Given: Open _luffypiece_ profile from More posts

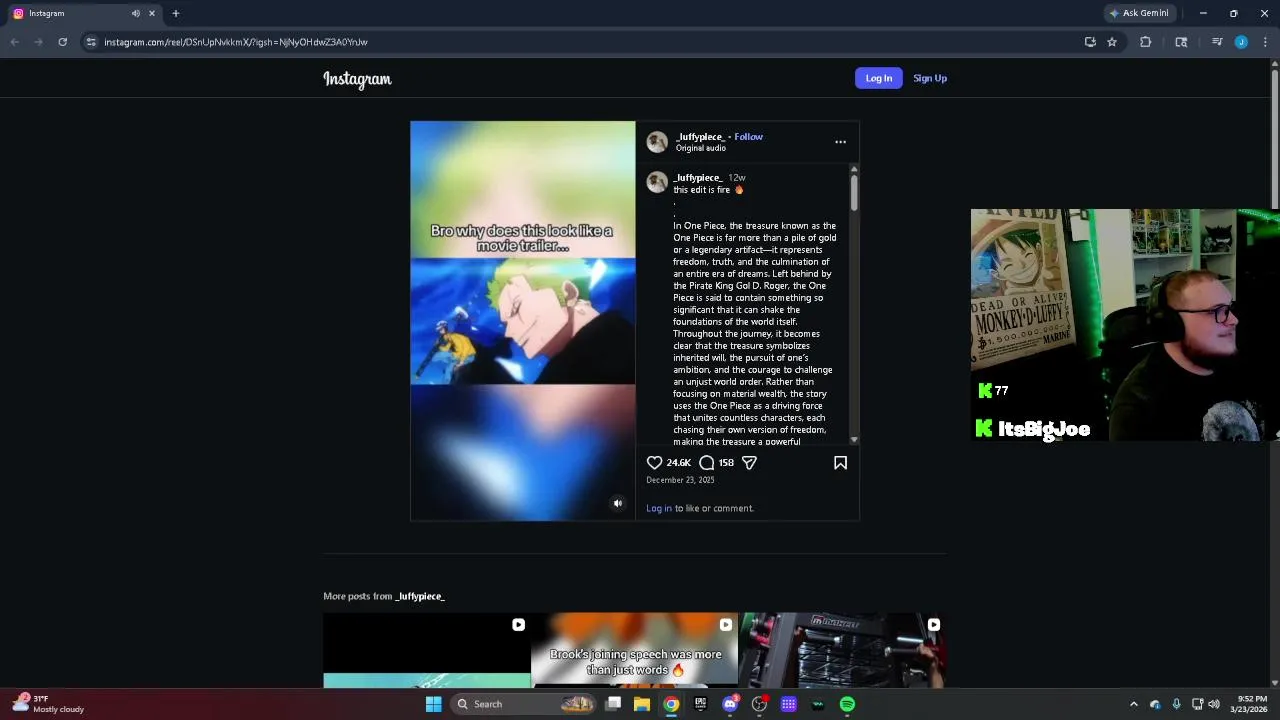Looking at the screenshot, I should tap(420, 596).
